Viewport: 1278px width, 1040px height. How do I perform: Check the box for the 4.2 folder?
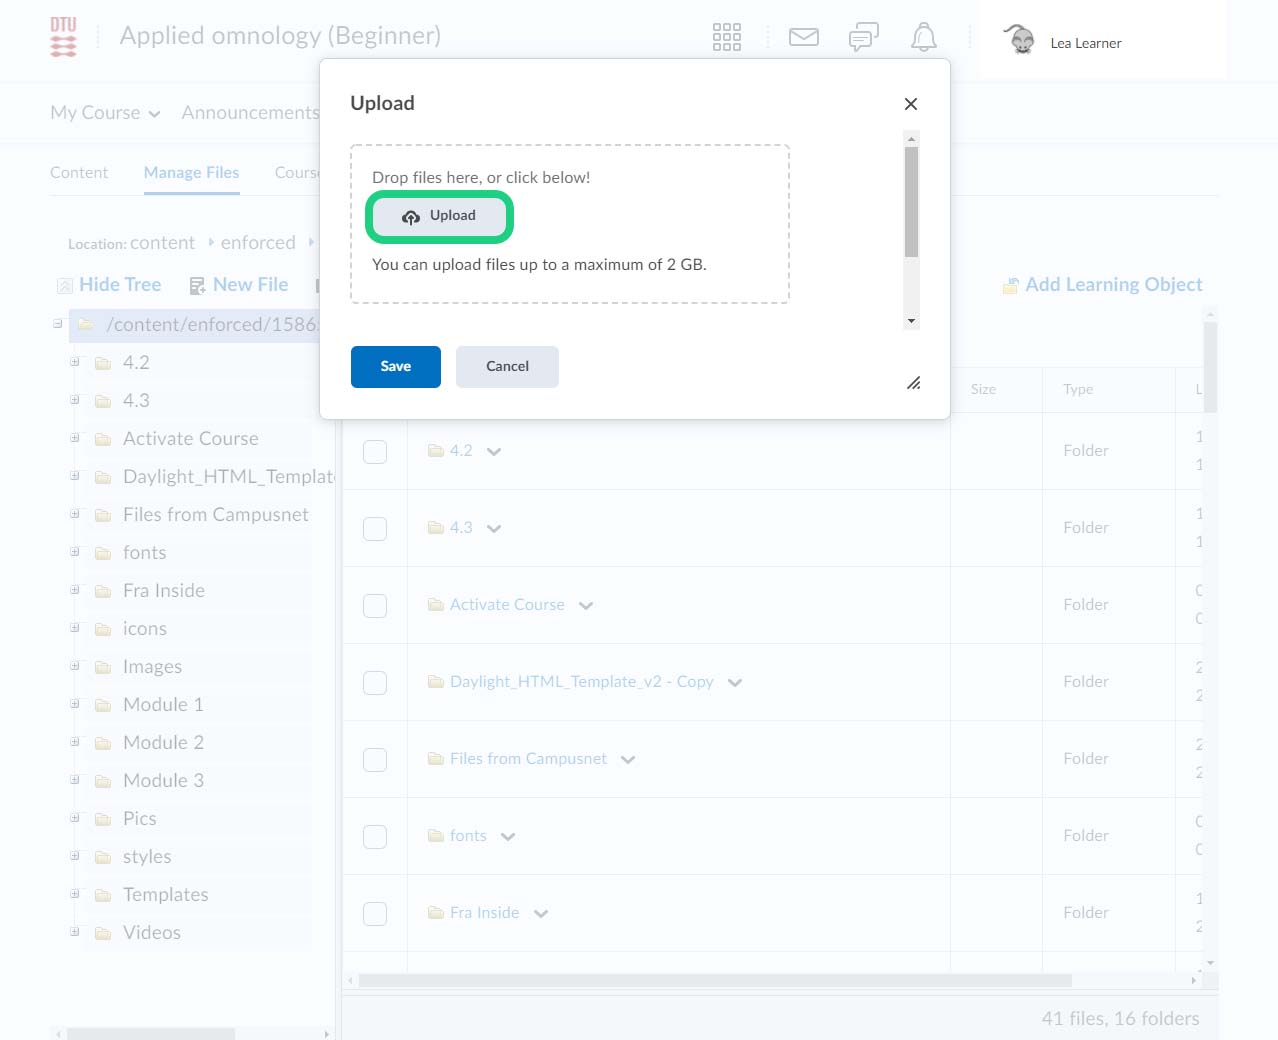[x=375, y=451]
